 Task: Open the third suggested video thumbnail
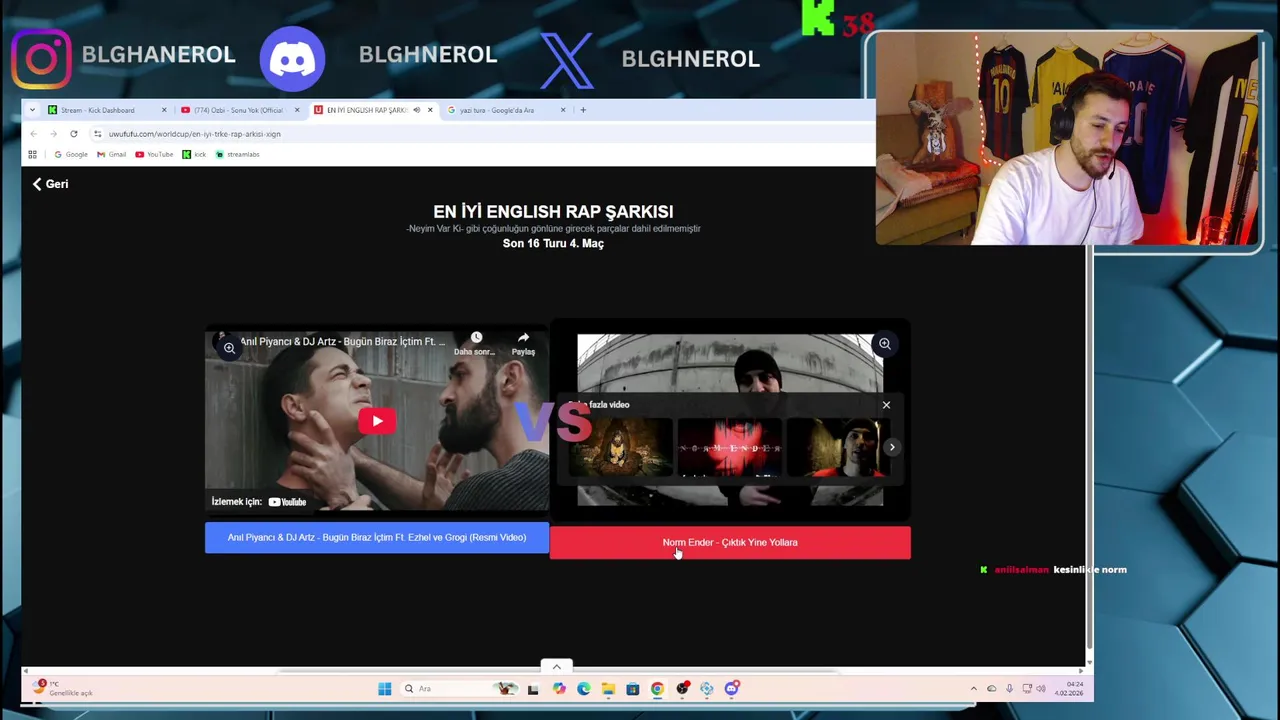click(836, 447)
